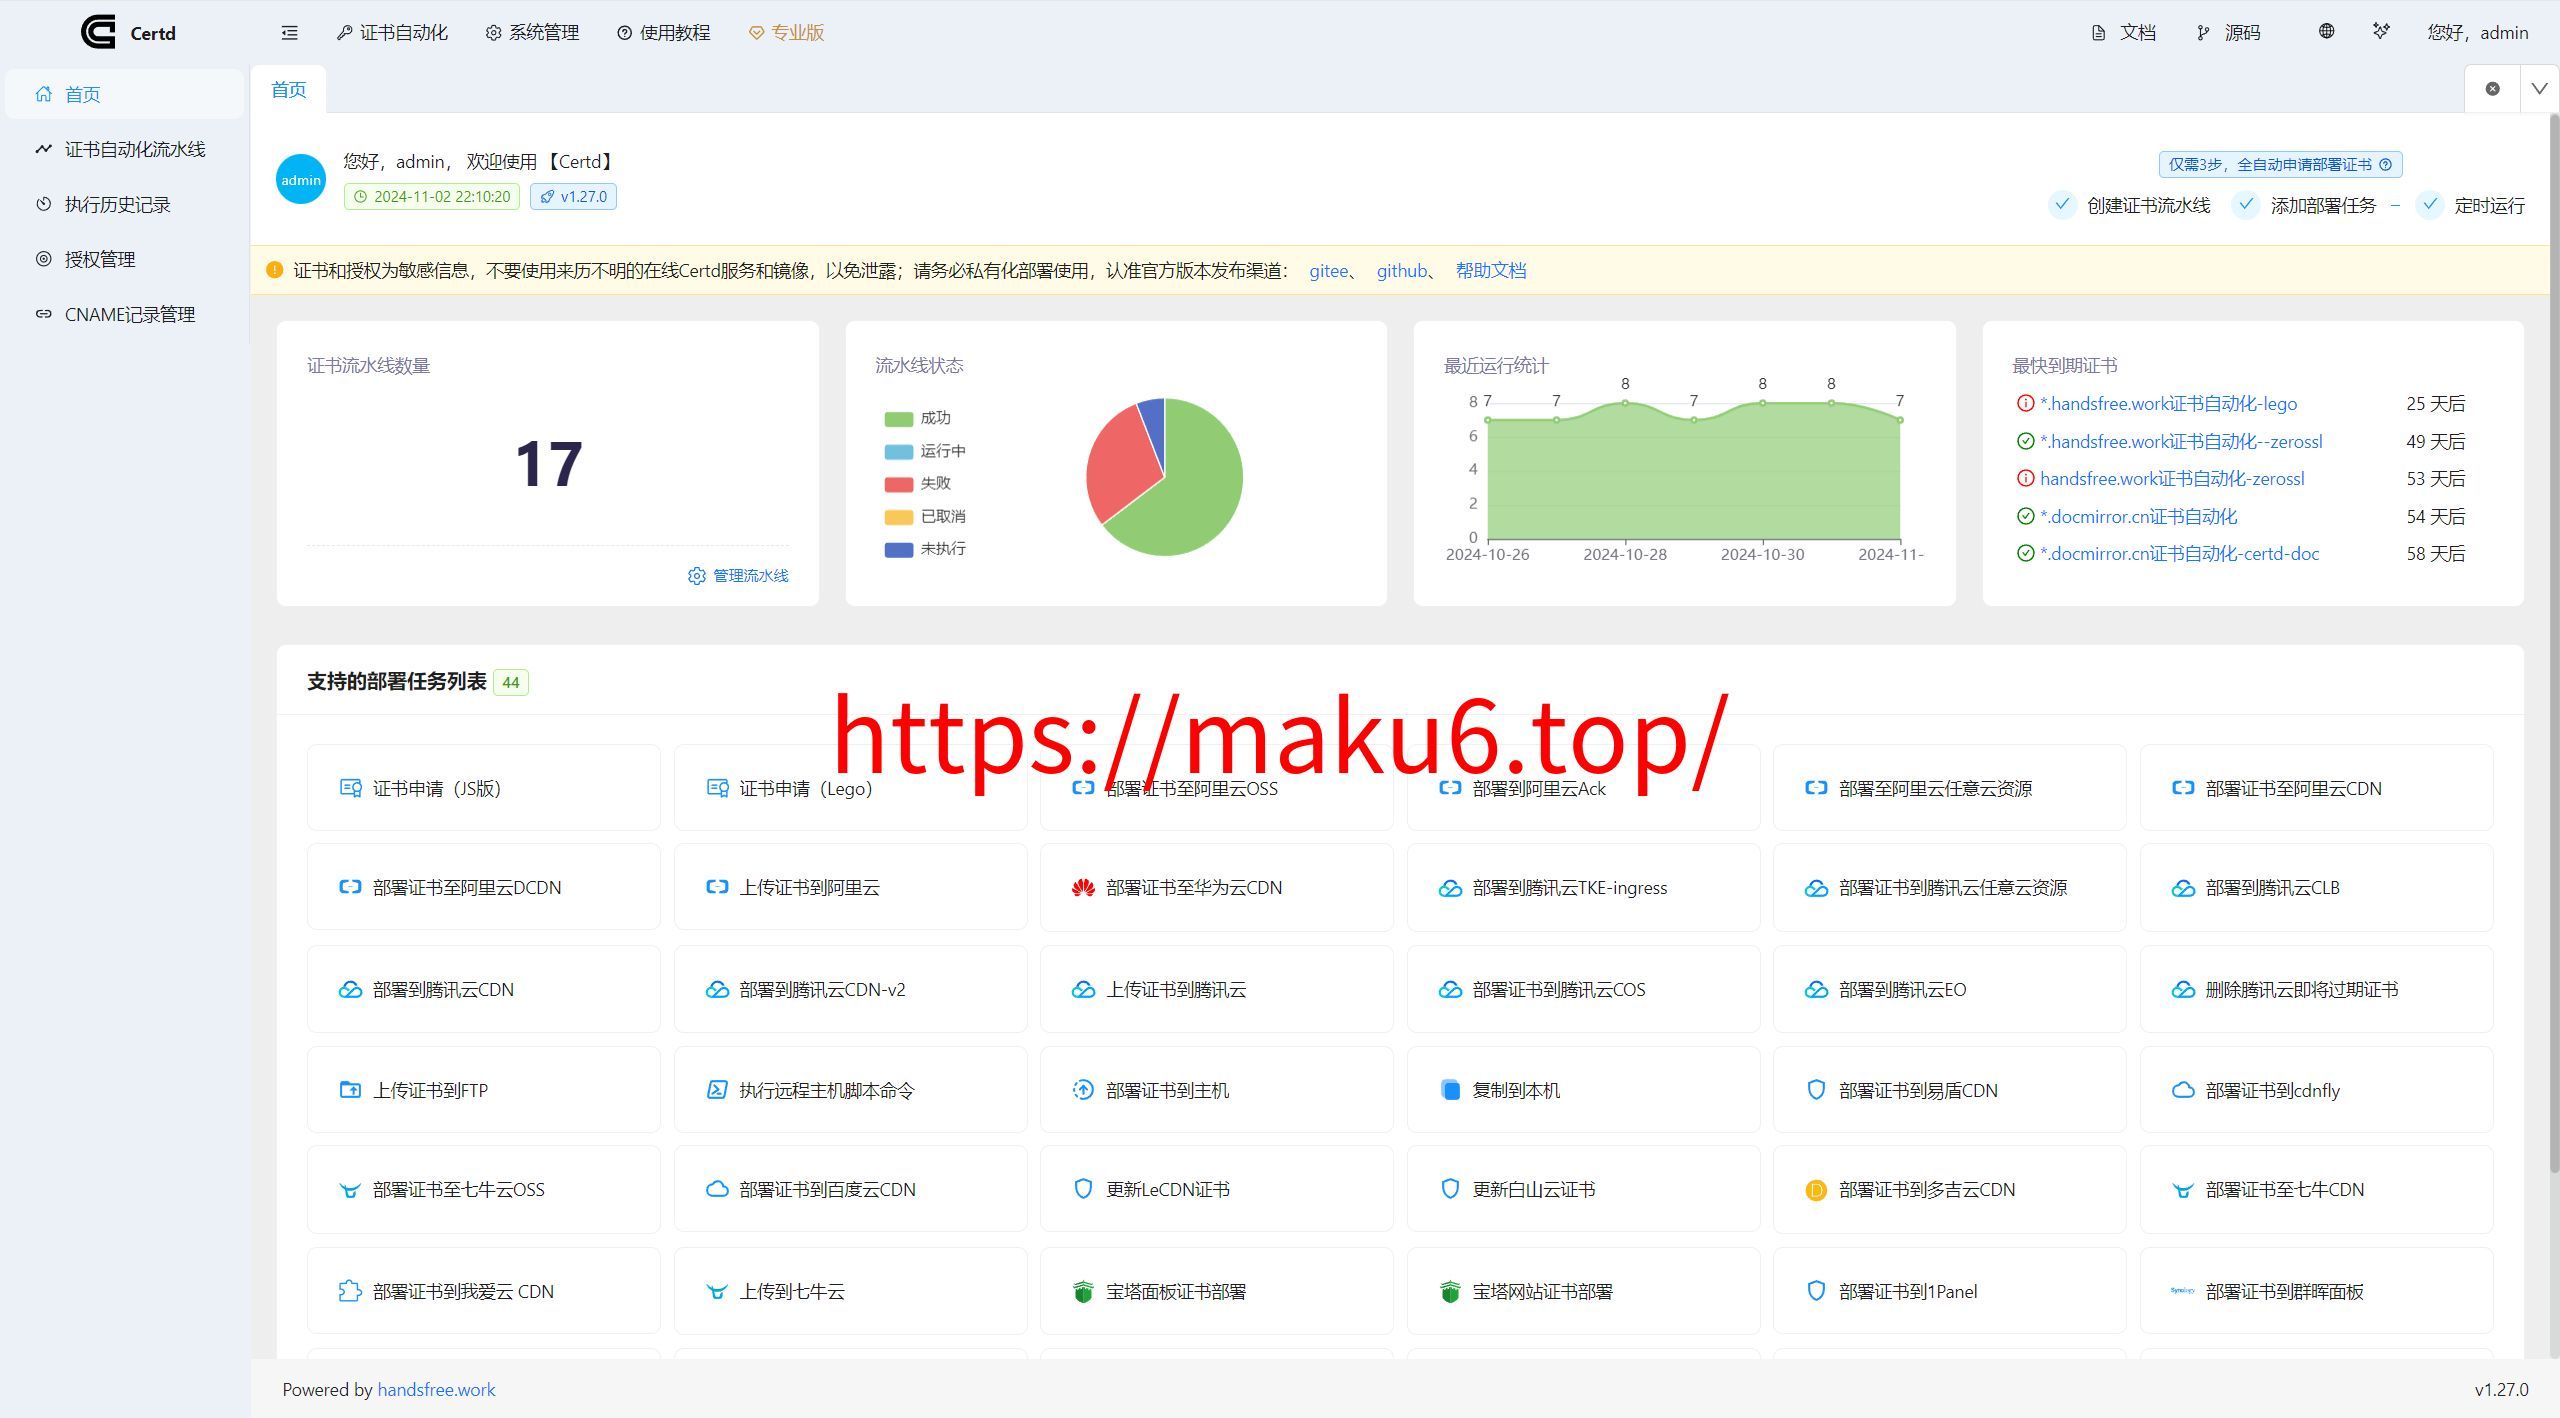The height and width of the screenshot is (1418, 2560).
Task: Click the 创建证书流水线 step
Action: pos(2130,205)
